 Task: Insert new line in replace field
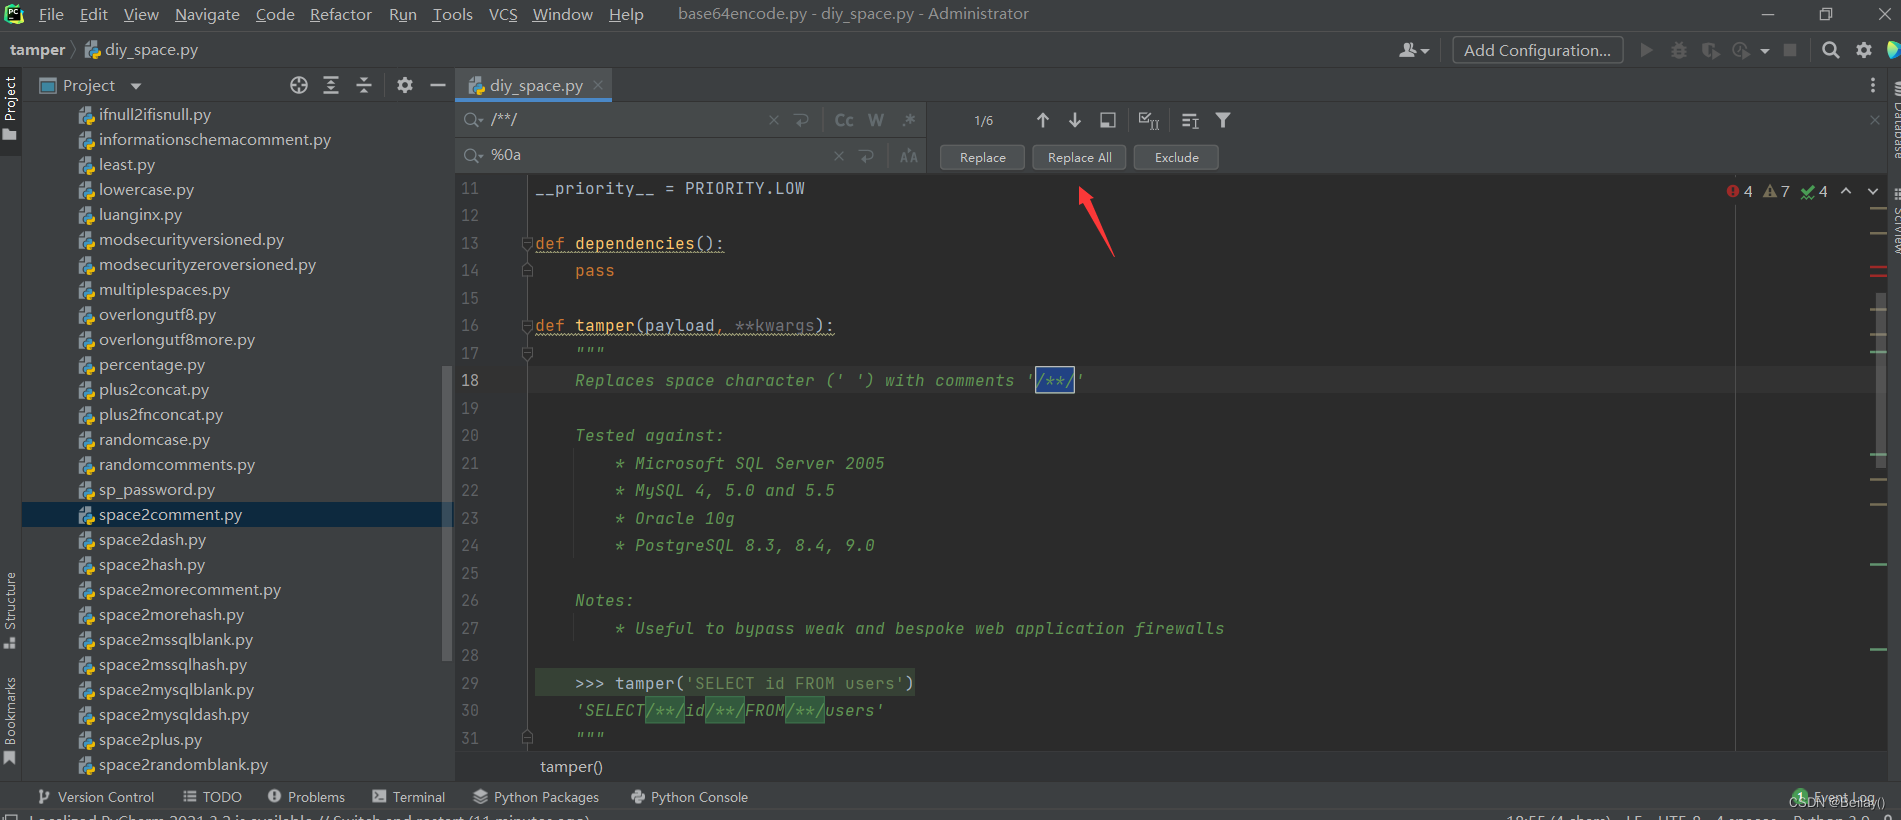[867, 156]
